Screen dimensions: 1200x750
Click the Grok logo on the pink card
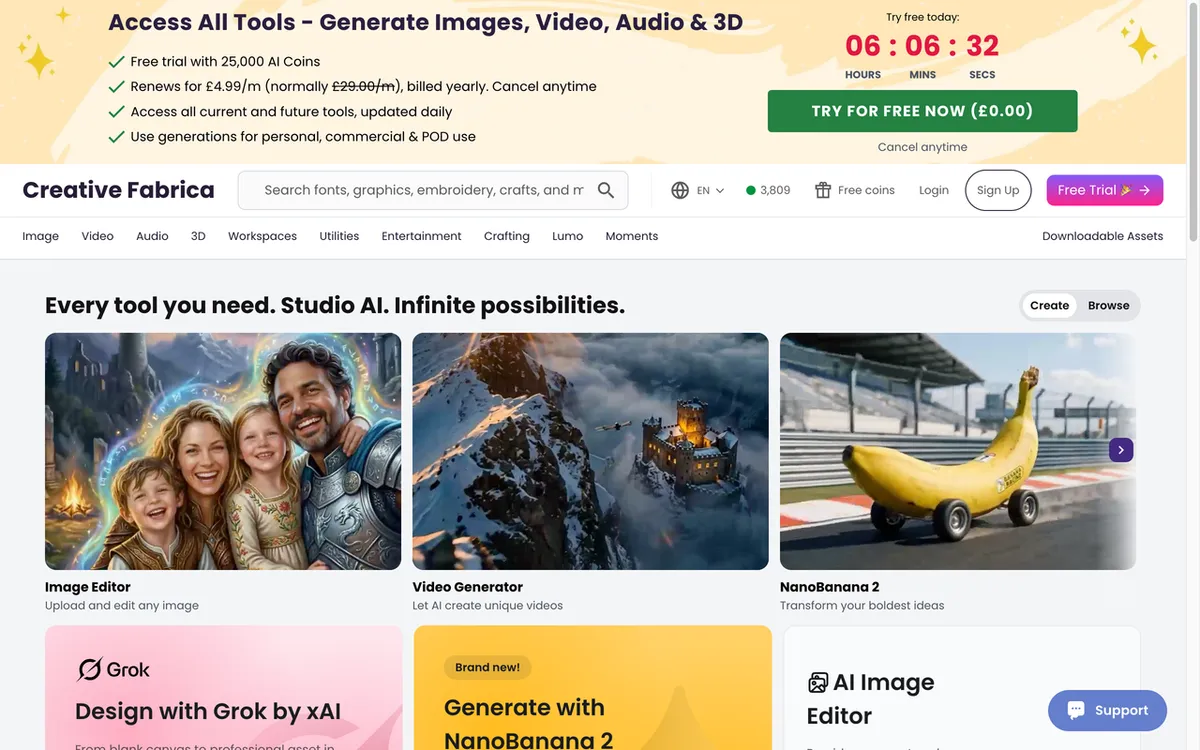click(114, 669)
